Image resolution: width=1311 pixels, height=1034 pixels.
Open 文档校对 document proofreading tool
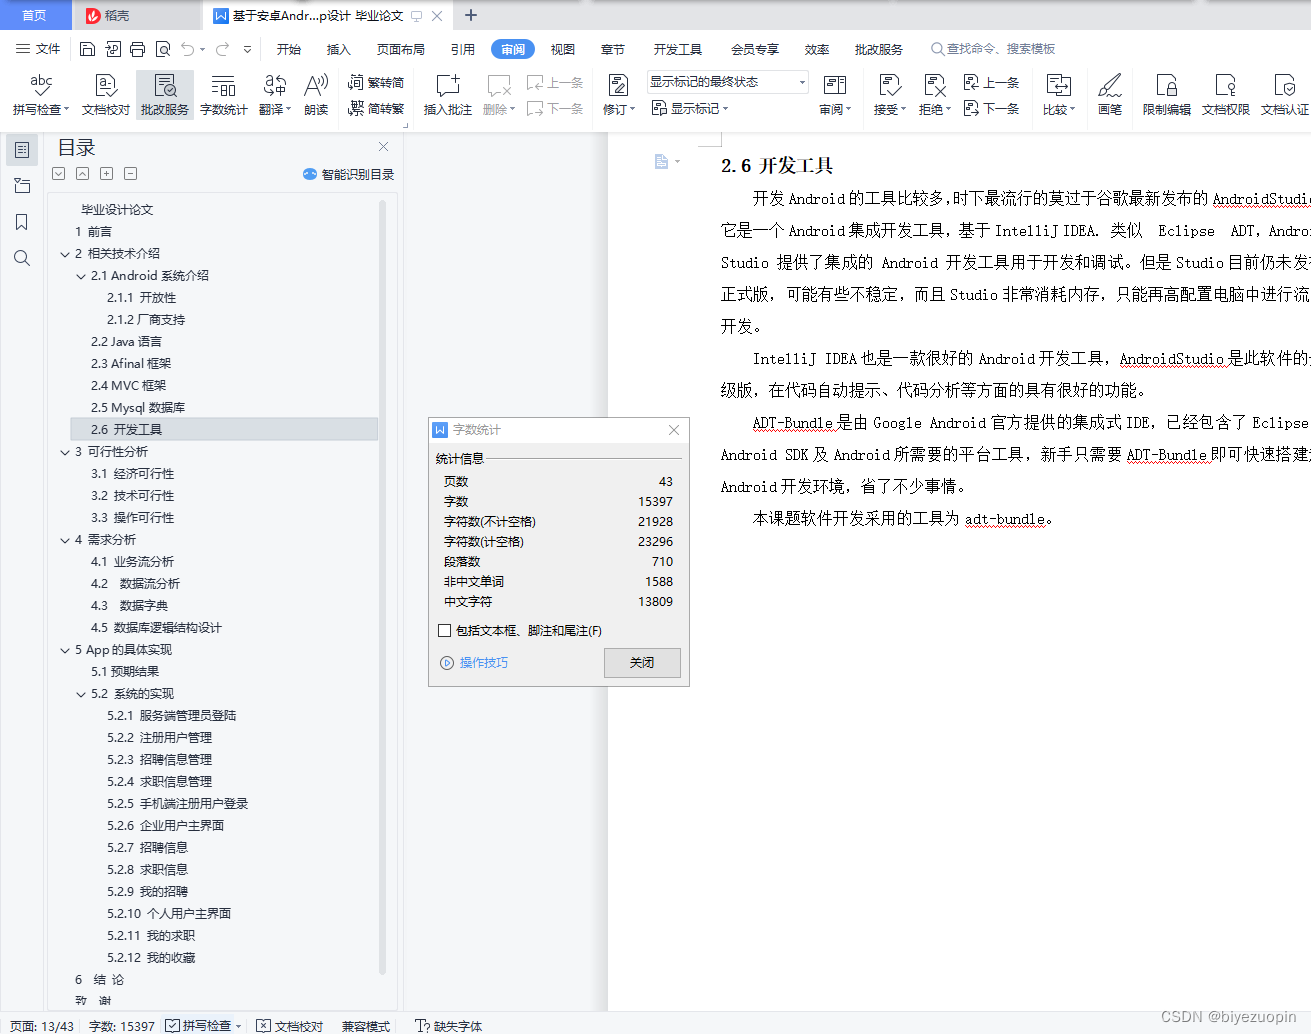click(x=106, y=95)
